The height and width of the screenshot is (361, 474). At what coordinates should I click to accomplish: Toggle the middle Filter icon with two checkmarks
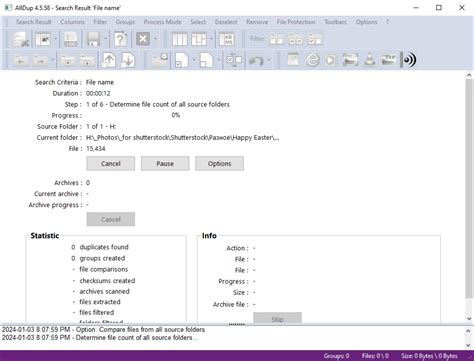(x=296, y=39)
